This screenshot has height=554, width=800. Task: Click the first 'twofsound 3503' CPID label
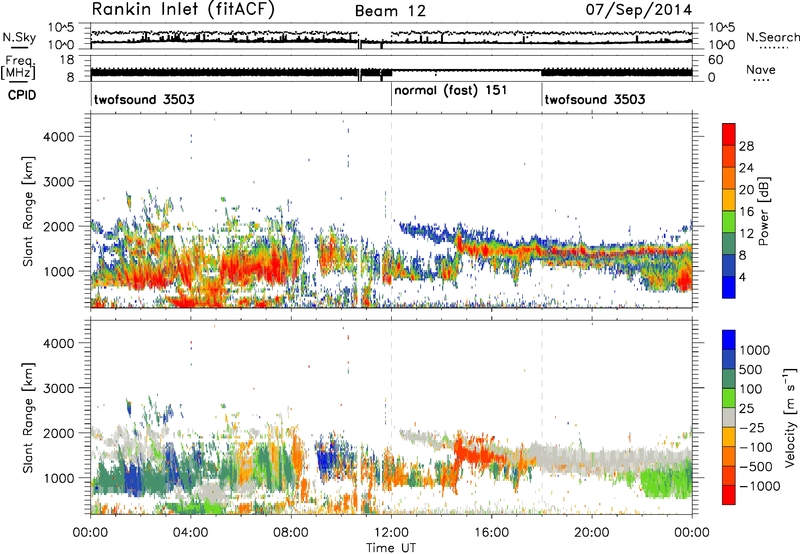(144, 99)
